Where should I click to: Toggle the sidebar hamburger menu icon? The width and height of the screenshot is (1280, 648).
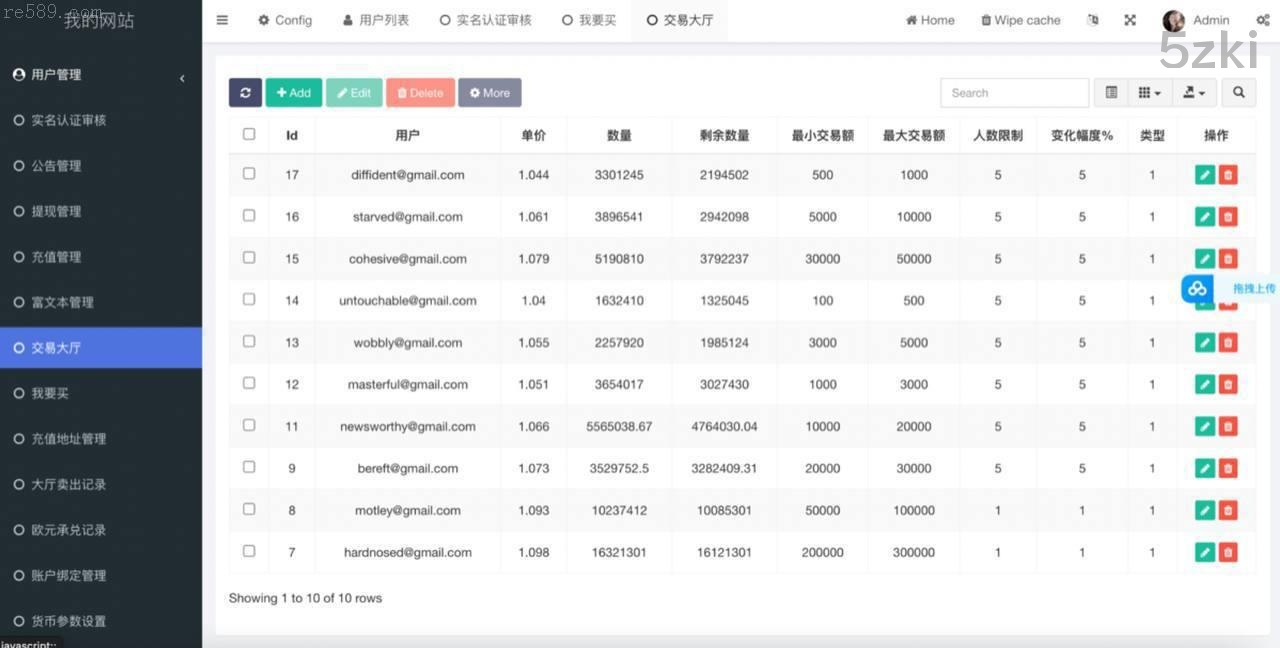click(222, 20)
